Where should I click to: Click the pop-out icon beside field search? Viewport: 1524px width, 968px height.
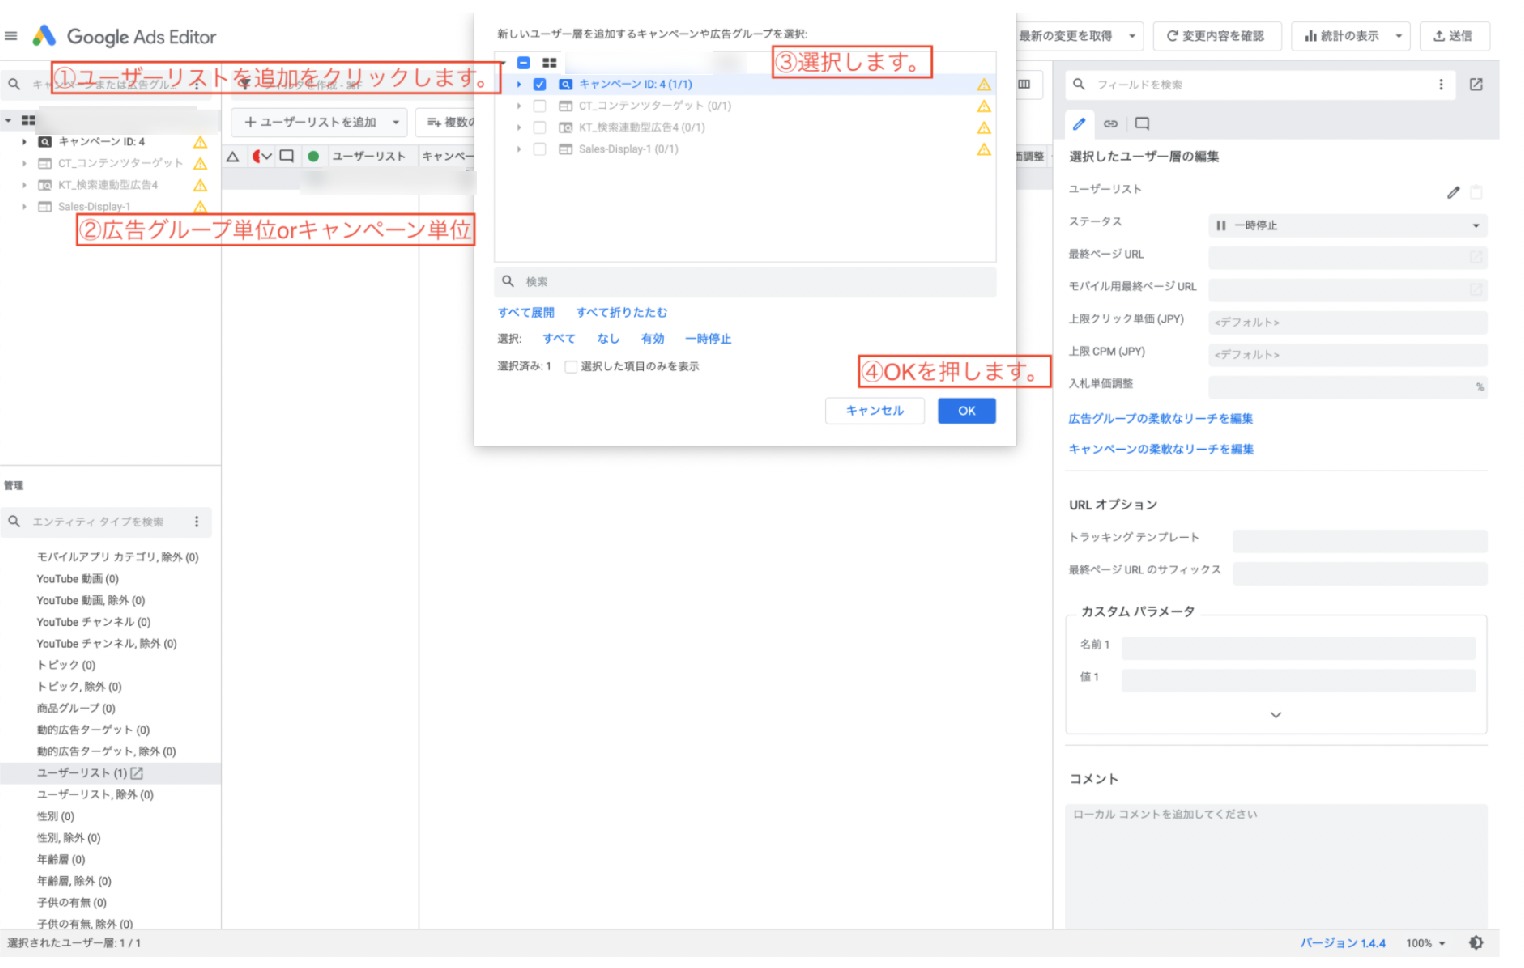point(1476,85)
